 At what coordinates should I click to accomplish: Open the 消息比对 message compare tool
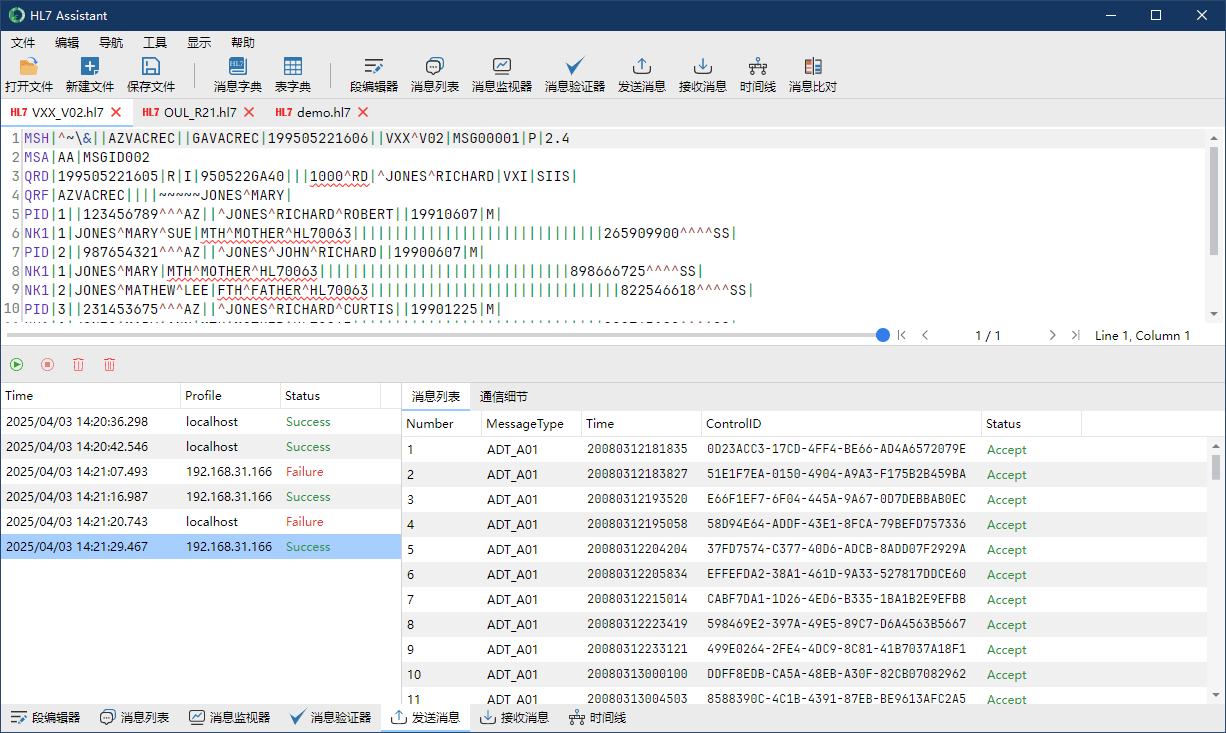(x=813, y=67)
